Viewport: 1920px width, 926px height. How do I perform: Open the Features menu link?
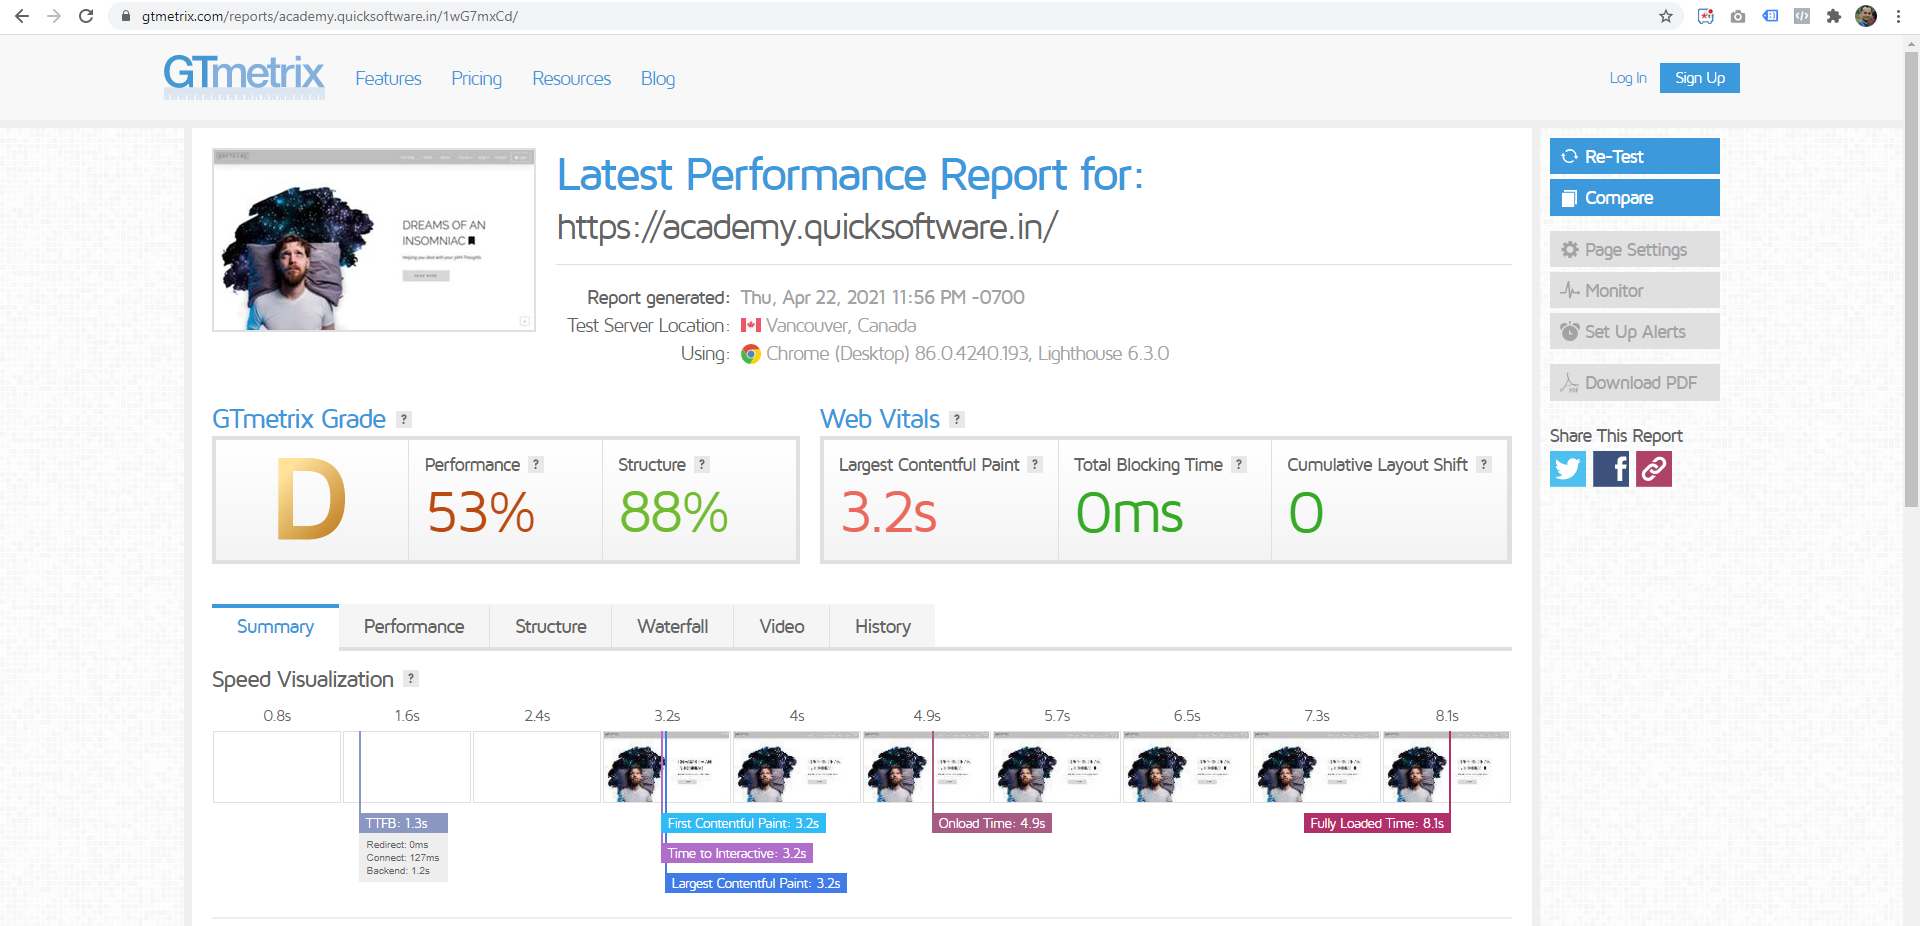[388, 79]
